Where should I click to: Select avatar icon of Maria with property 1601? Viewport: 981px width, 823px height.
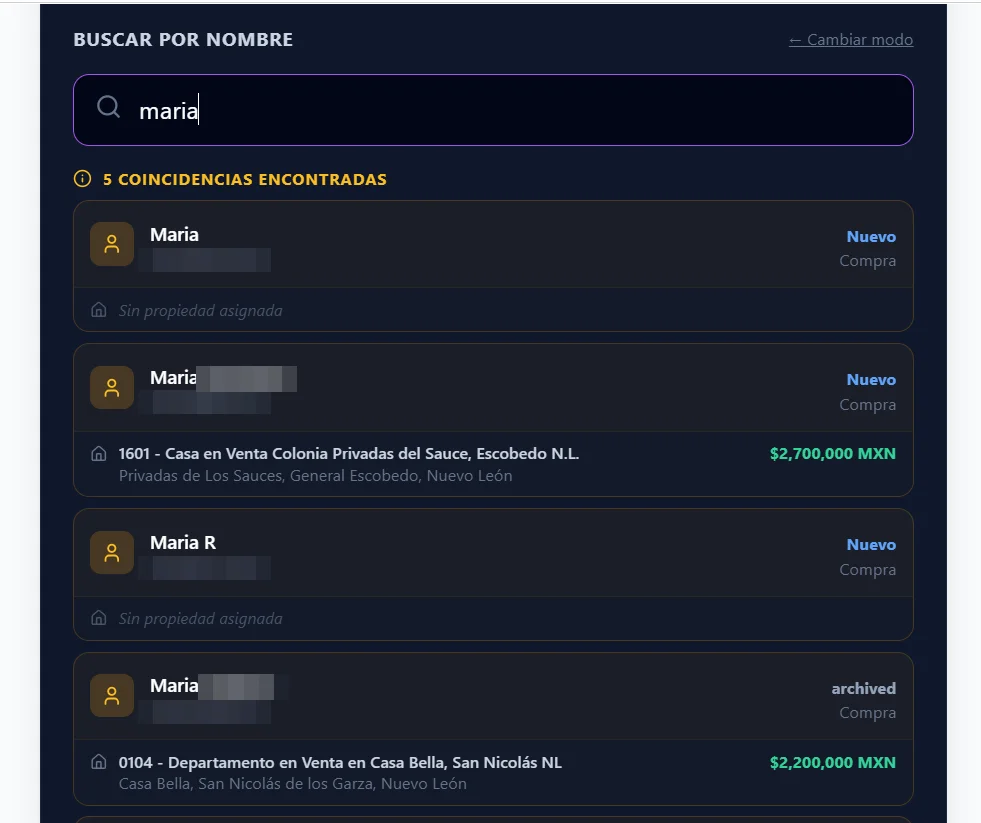(x=112, y=387)
